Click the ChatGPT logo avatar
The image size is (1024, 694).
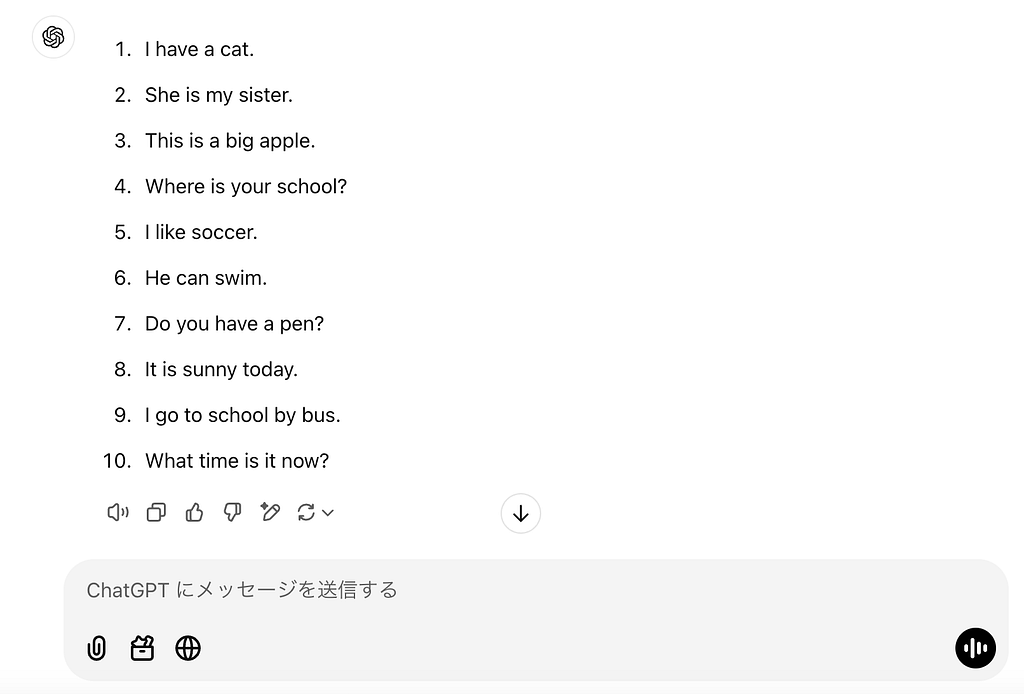pos(53,37)
